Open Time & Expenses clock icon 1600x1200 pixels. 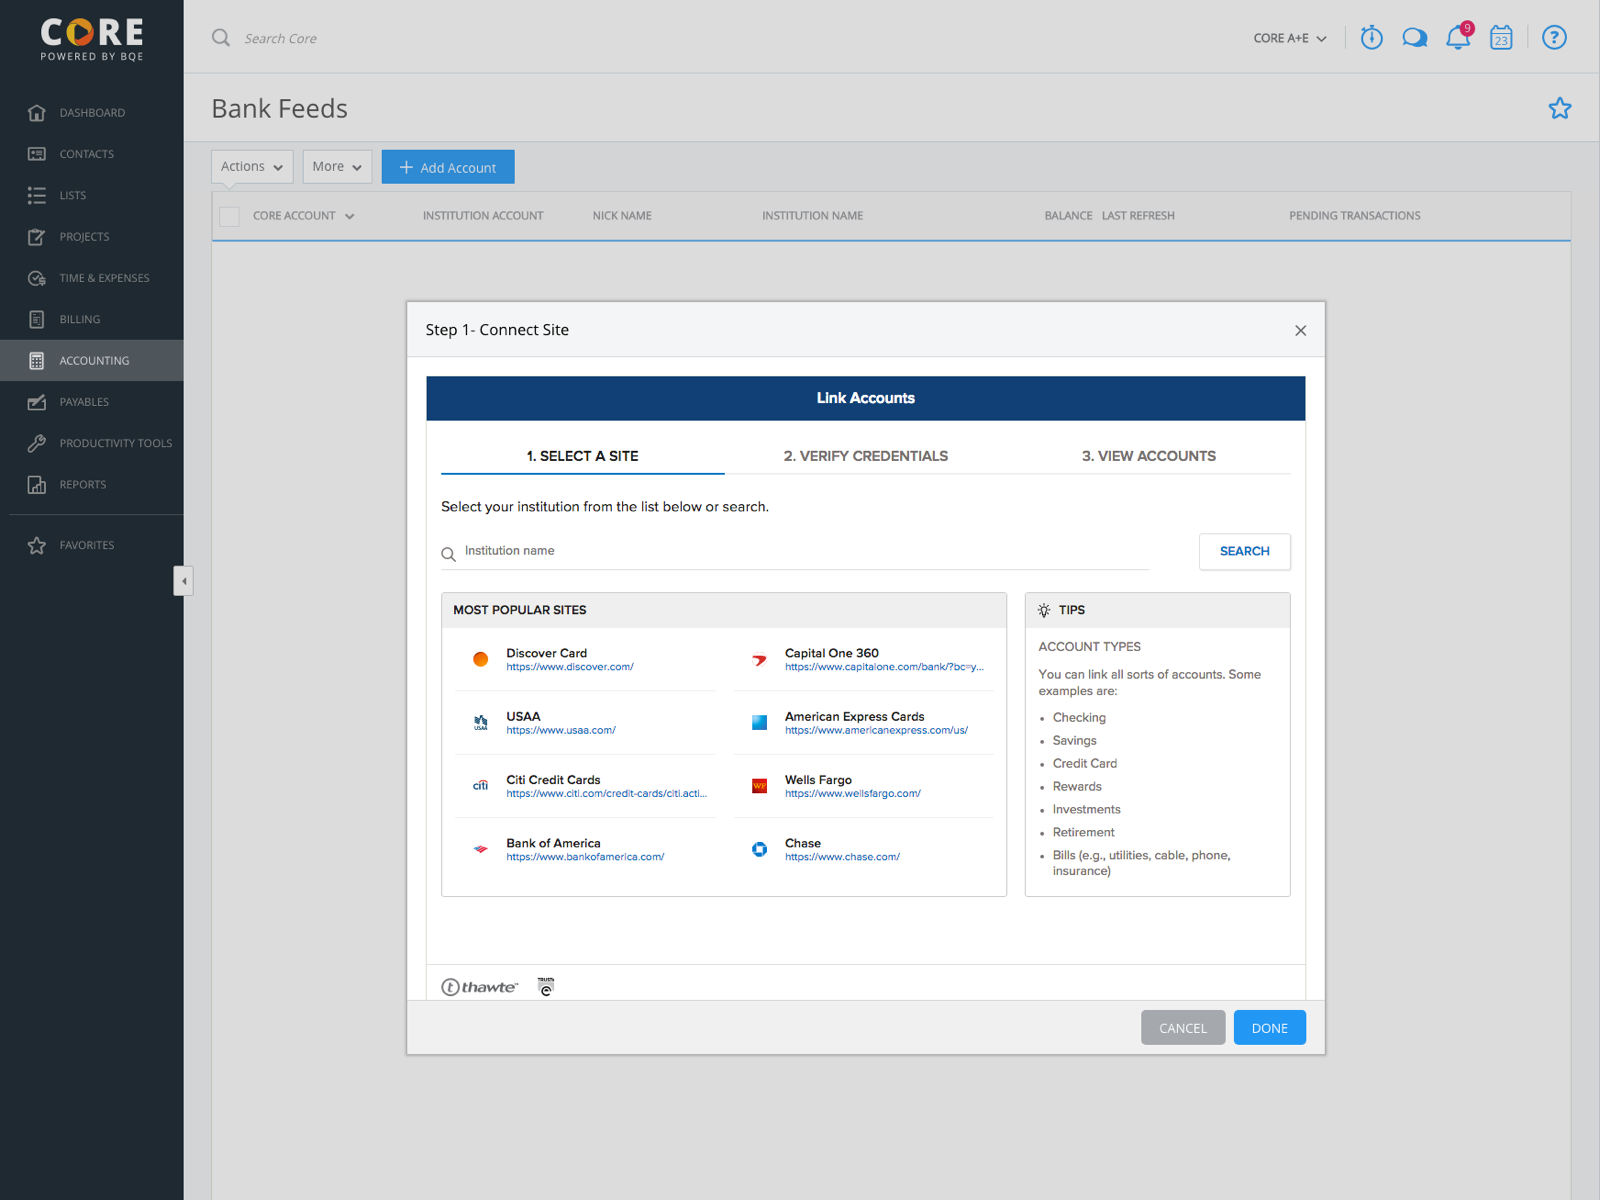click(x=37, y=278)
